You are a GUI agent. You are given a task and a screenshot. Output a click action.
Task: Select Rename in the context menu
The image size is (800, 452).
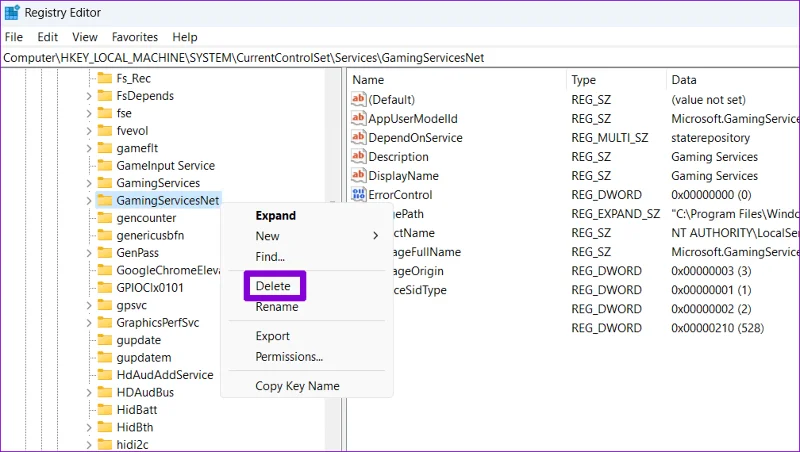[x=277, y=307]
